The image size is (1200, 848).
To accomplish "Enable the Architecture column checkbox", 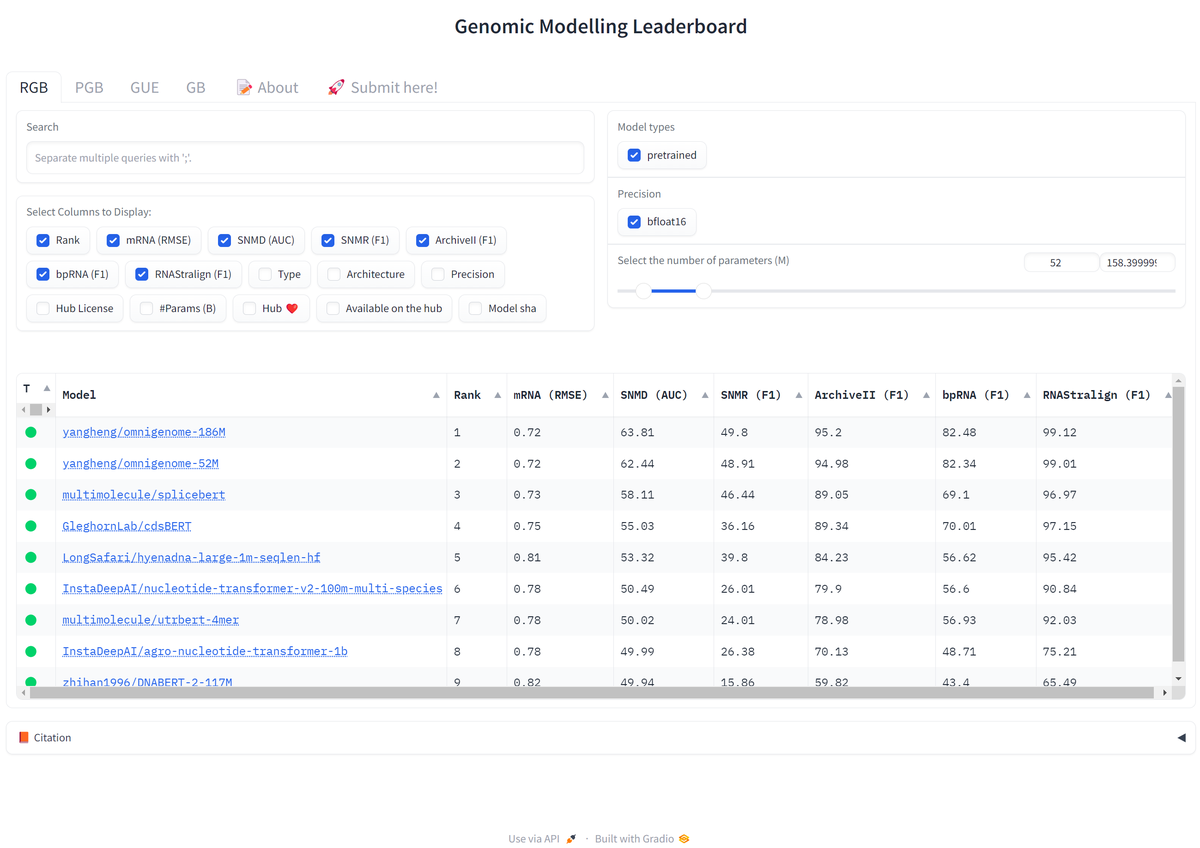I will [x=332, y=274].
